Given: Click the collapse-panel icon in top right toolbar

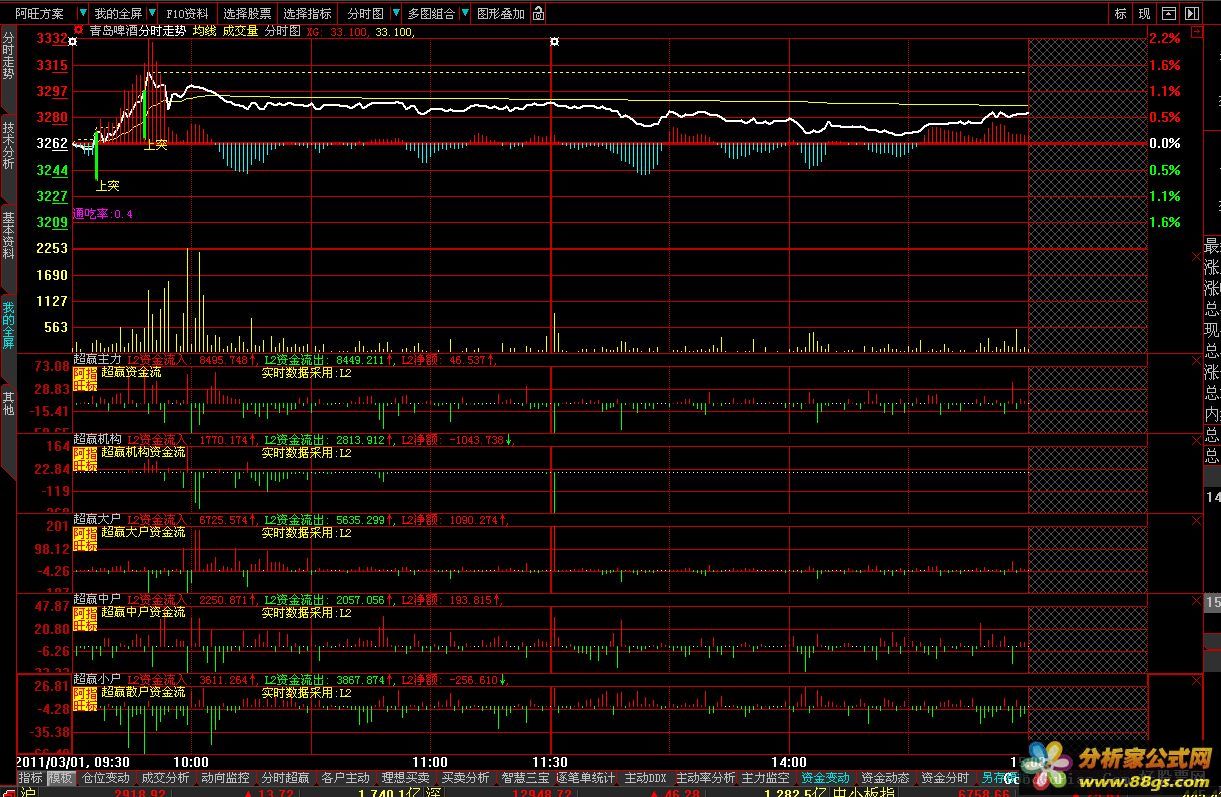Looking at the screenshot, I should 1168,14.
